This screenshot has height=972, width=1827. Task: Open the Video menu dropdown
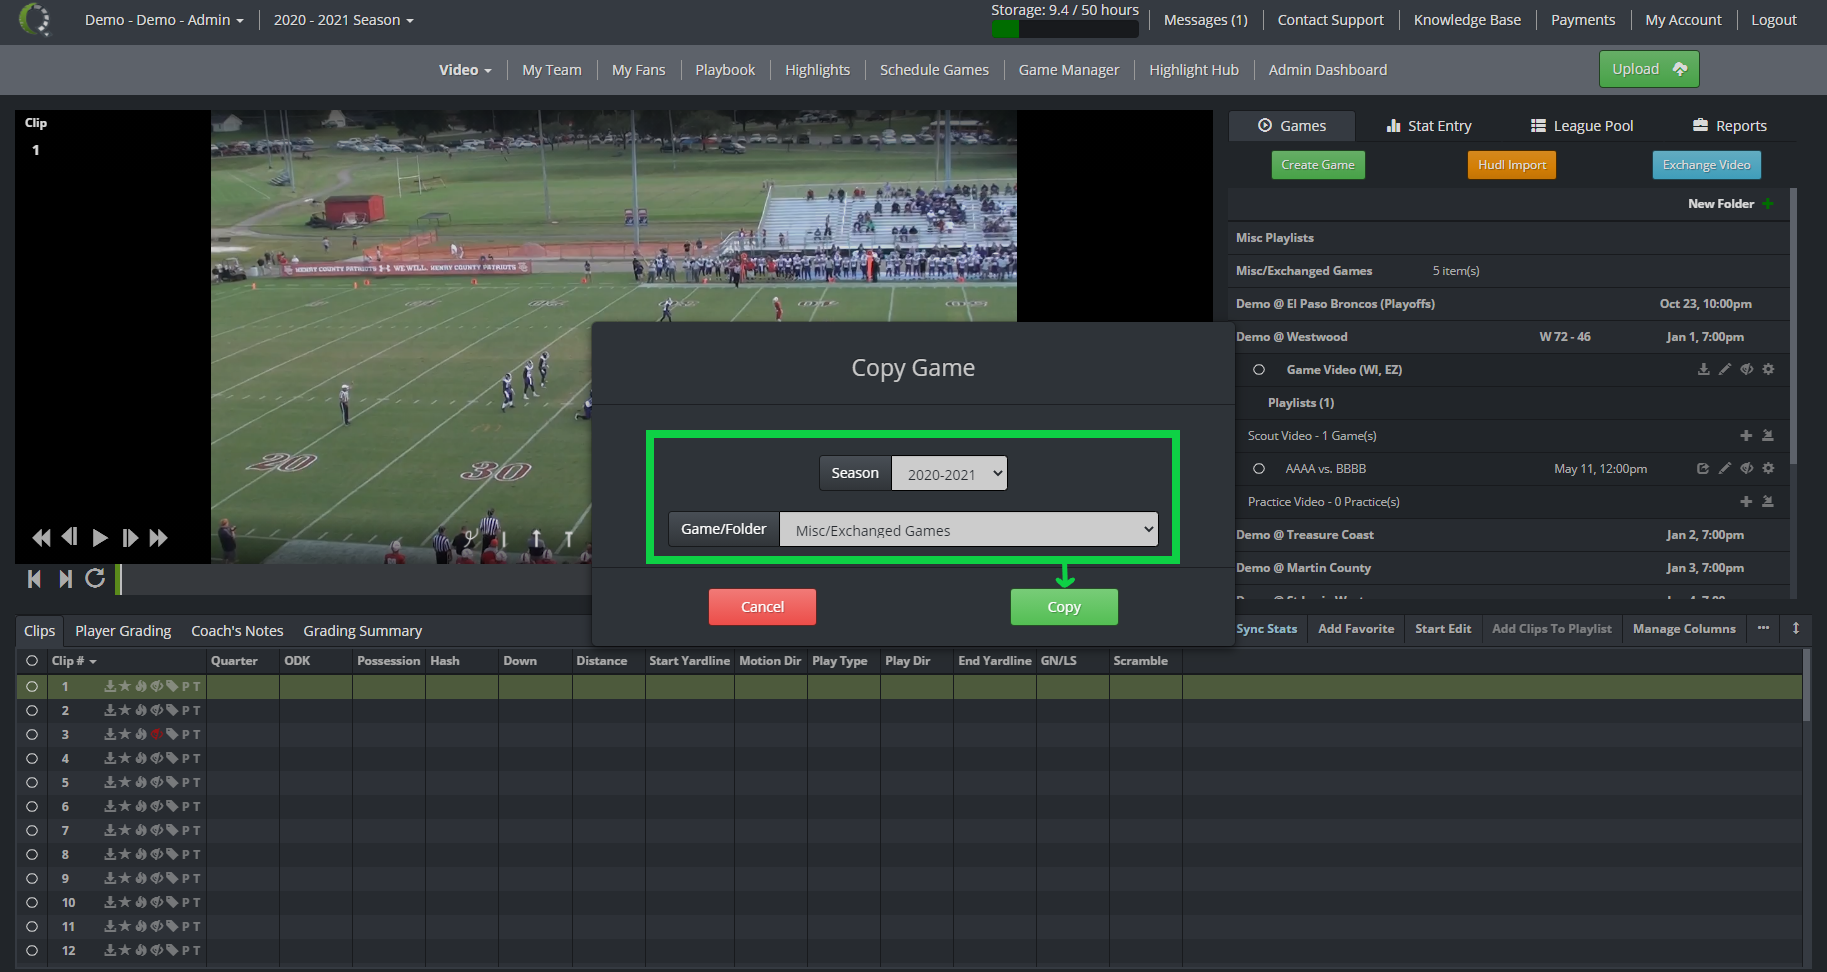pyautogui.click(x=465, y=70)
